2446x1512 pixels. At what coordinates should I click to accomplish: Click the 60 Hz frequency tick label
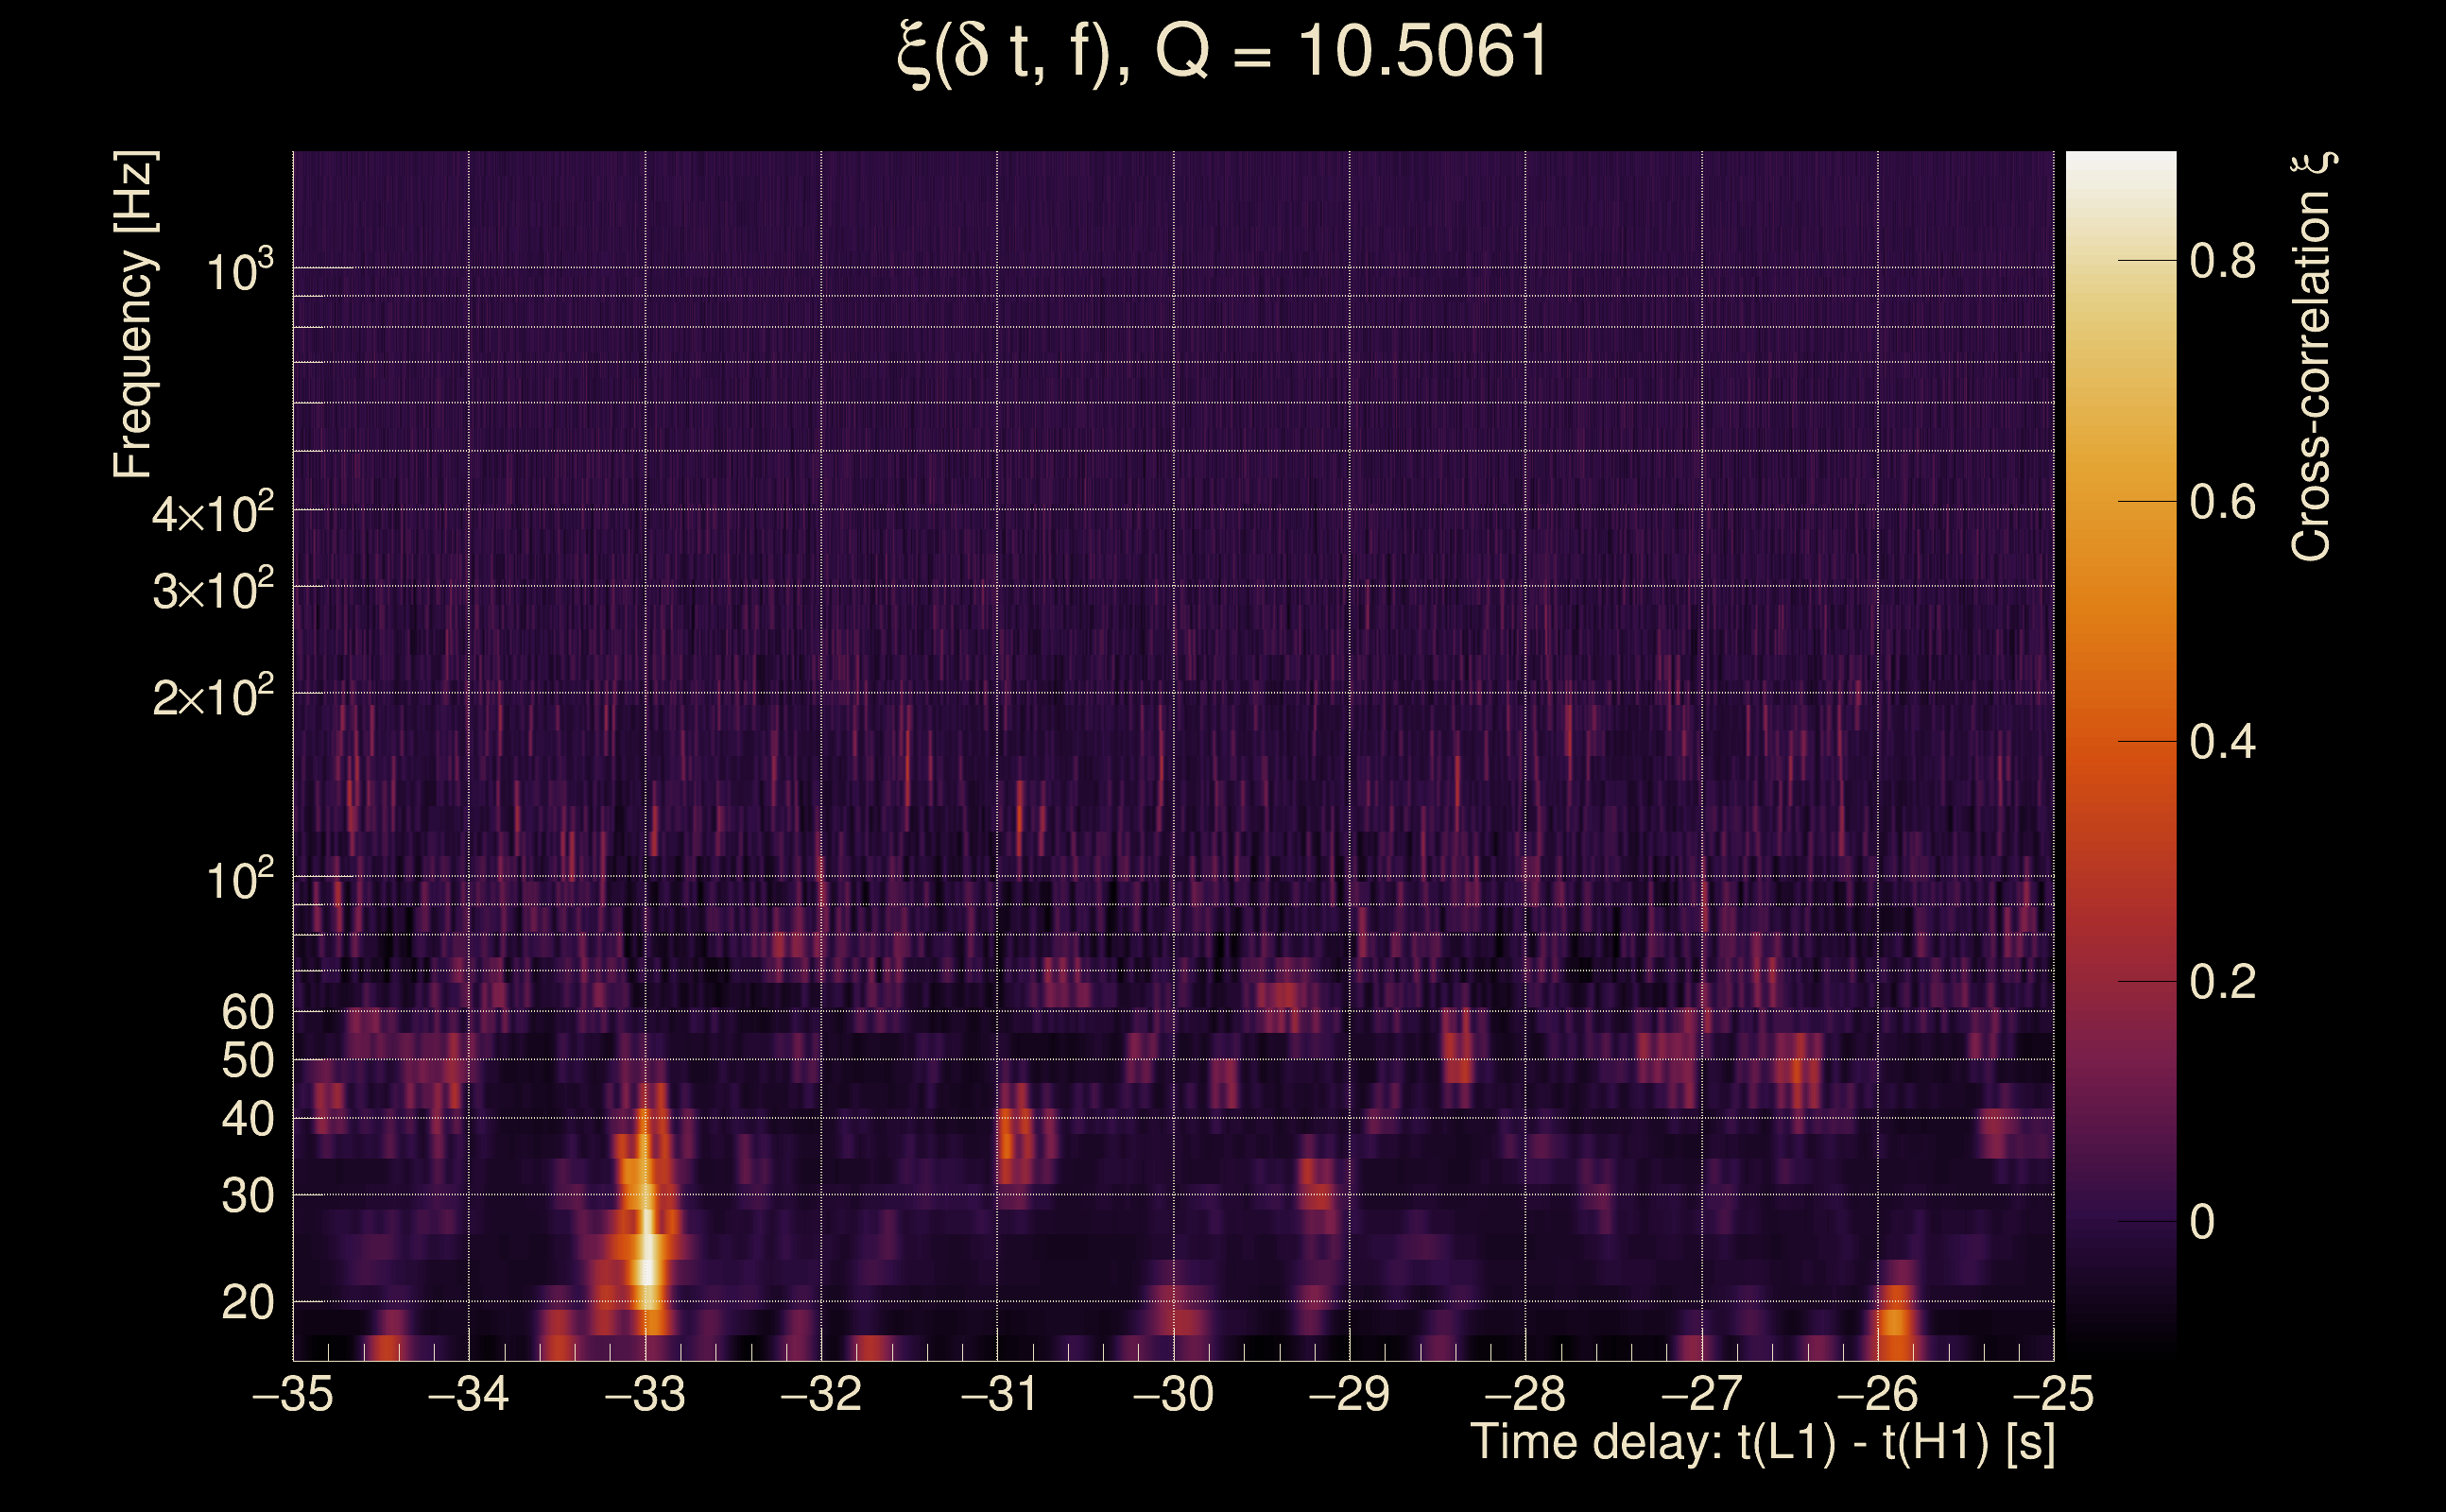pyautogui.click(x=247, y=1012)
